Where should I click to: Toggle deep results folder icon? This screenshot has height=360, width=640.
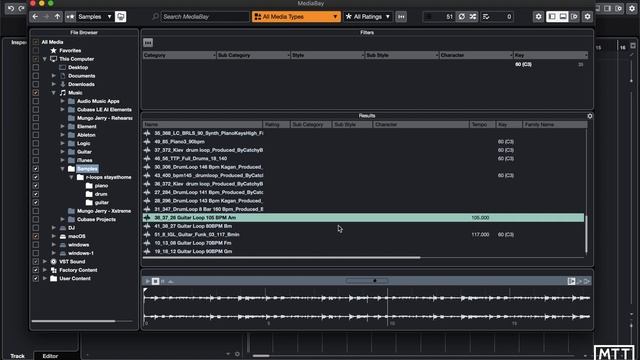click(120, 17)
